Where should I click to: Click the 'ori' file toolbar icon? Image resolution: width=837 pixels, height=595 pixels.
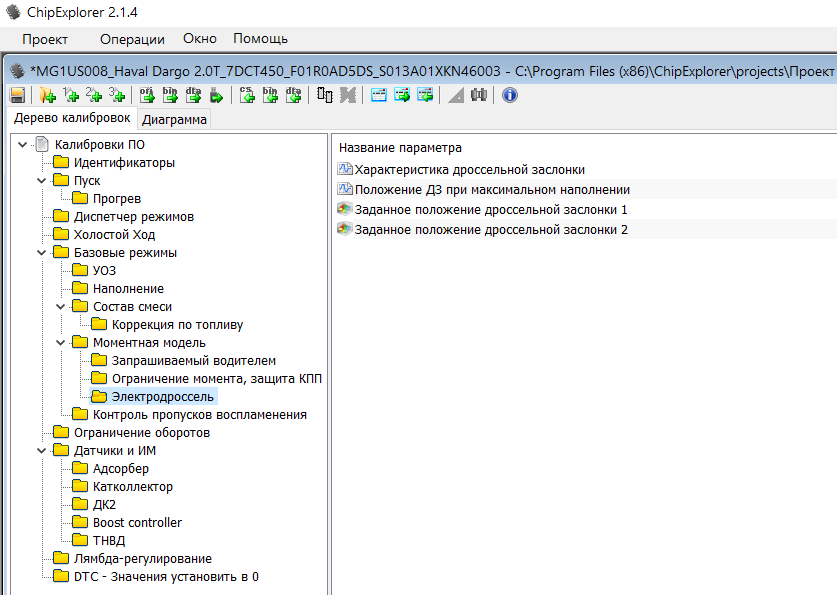click(x=146, y=95)
